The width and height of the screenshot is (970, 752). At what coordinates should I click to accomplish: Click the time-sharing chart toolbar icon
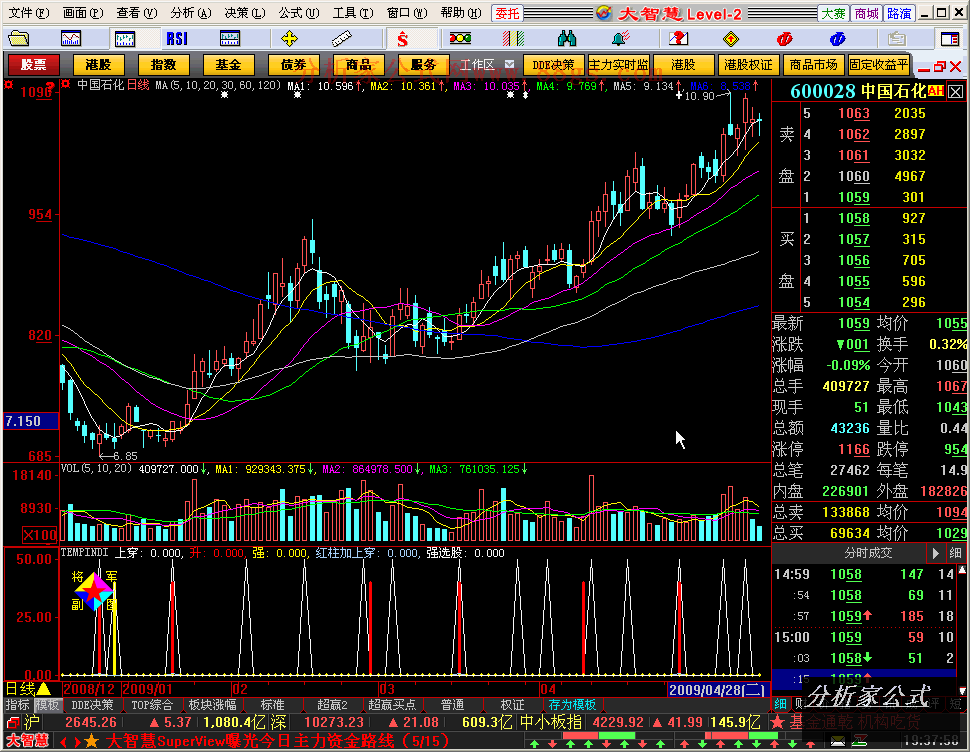pyautogui.click(x=71, y=39)
